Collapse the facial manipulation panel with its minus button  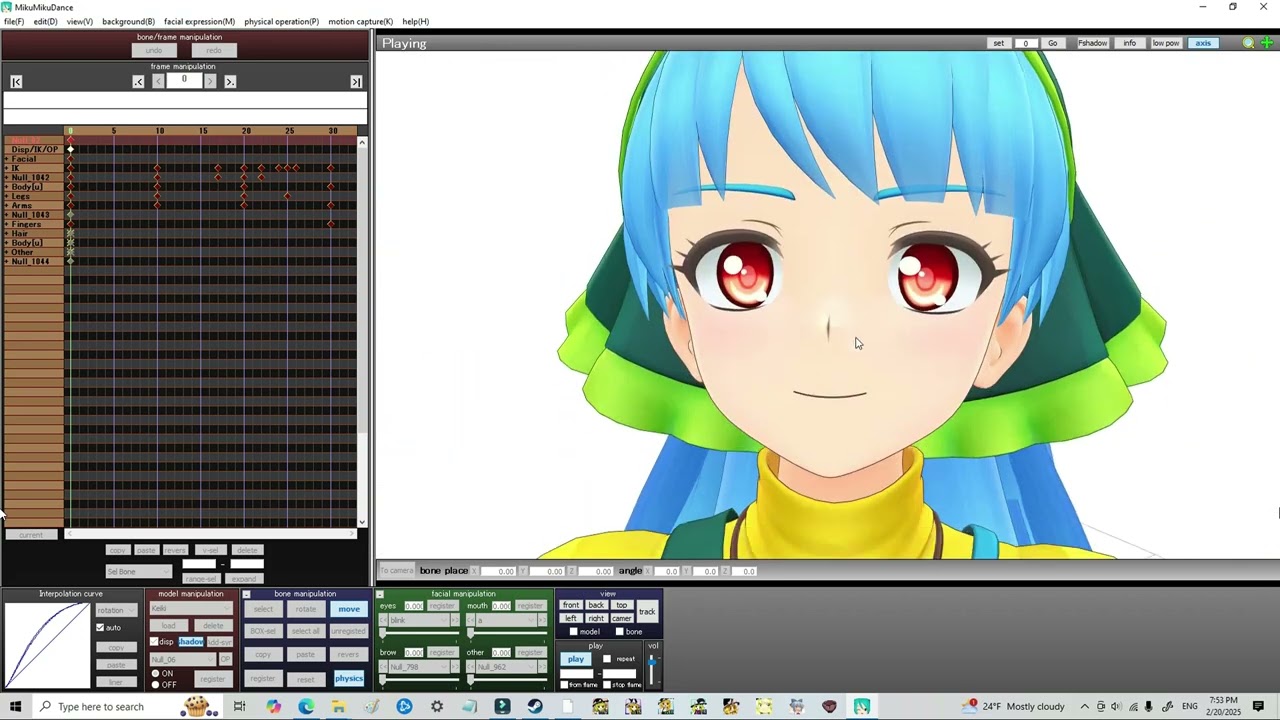(380, 594)
